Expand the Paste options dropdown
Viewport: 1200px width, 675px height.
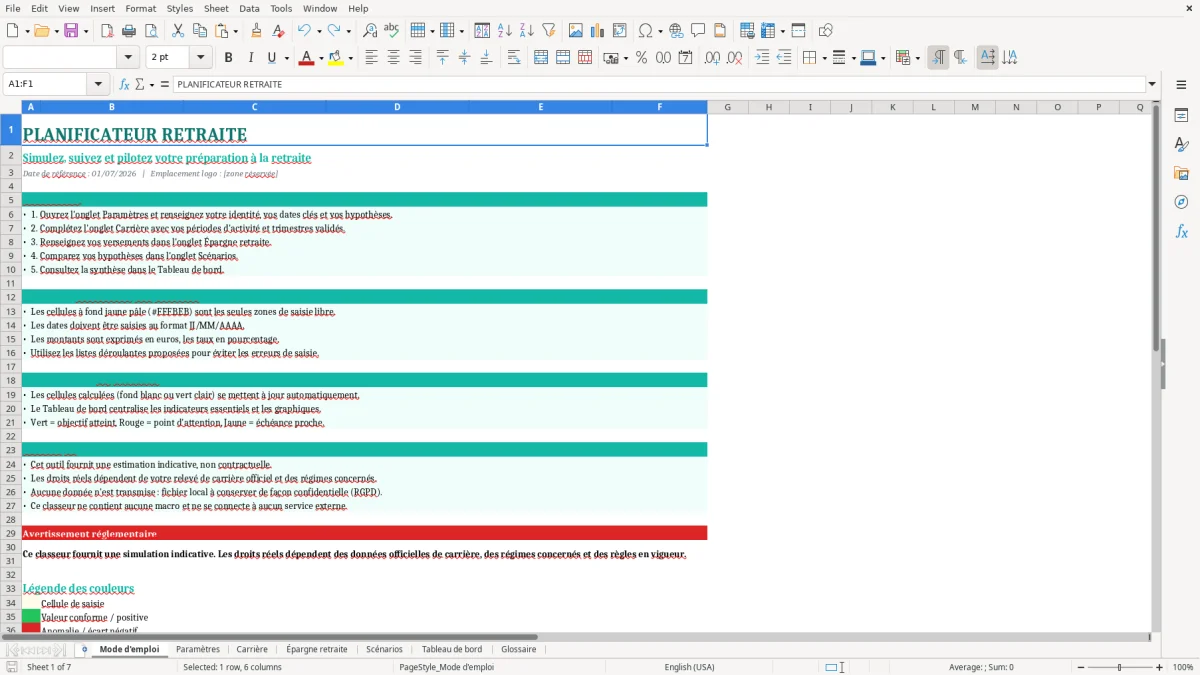click(x=234, y=31)
